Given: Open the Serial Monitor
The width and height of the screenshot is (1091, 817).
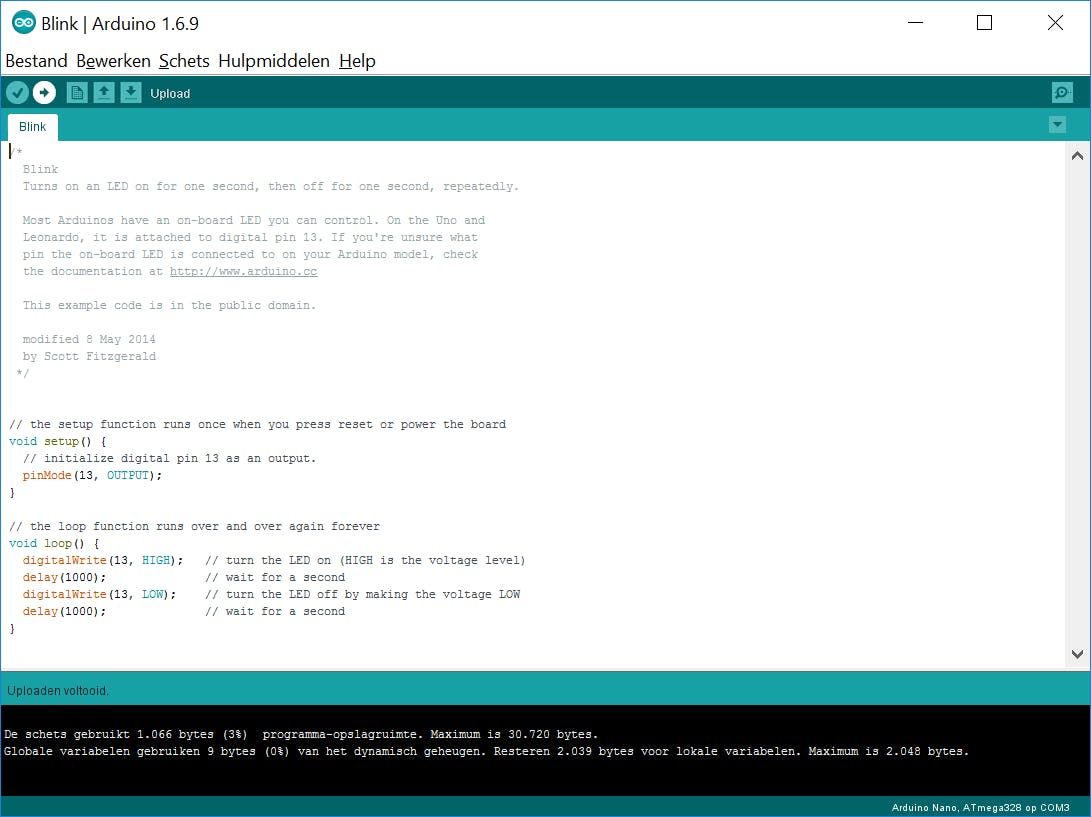Looking at the screenshot, I should tap(1062, 93).
